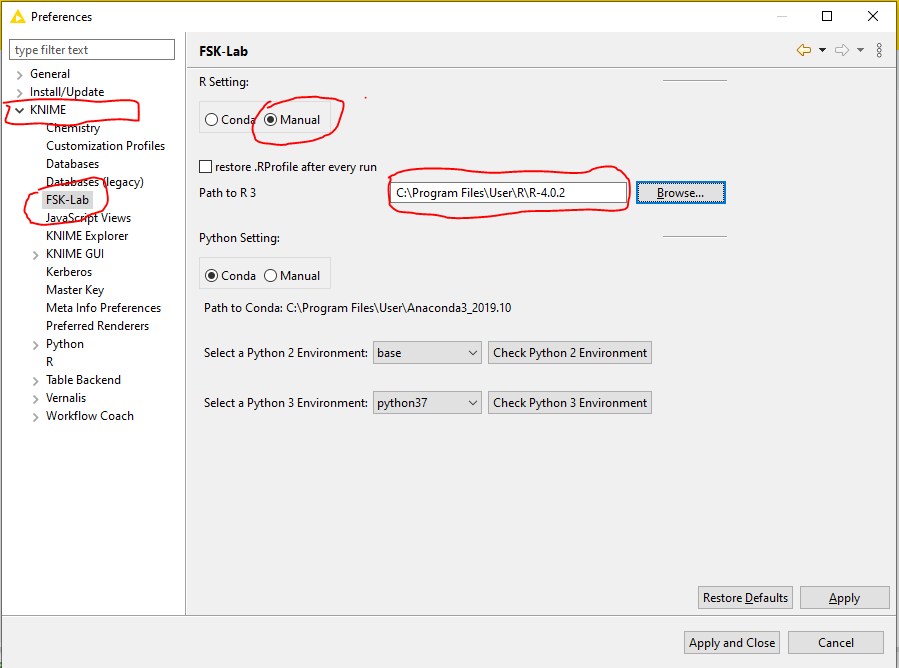Select Manual radio for R Setting
Viewport: 899px width, 668px height.
click(x=271, y=119)
